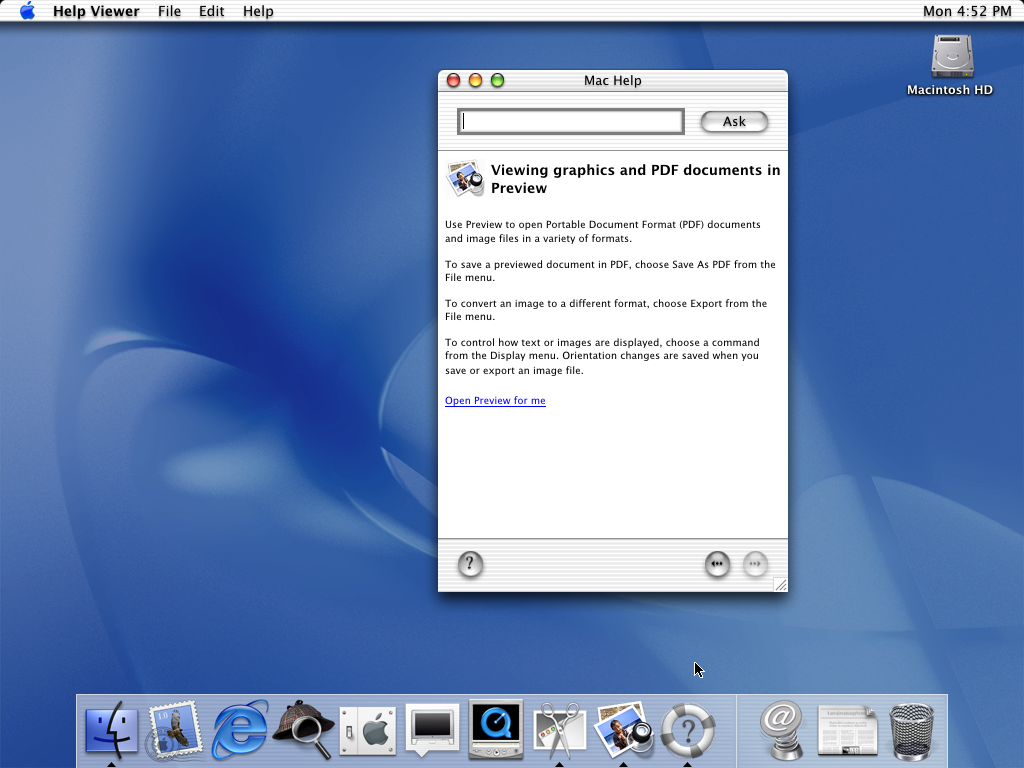Click the Preview icon beside the heading
Image resolution: width=1024 pixels, height=768 pixels.
pyautogui.click(x=464, y=178)
